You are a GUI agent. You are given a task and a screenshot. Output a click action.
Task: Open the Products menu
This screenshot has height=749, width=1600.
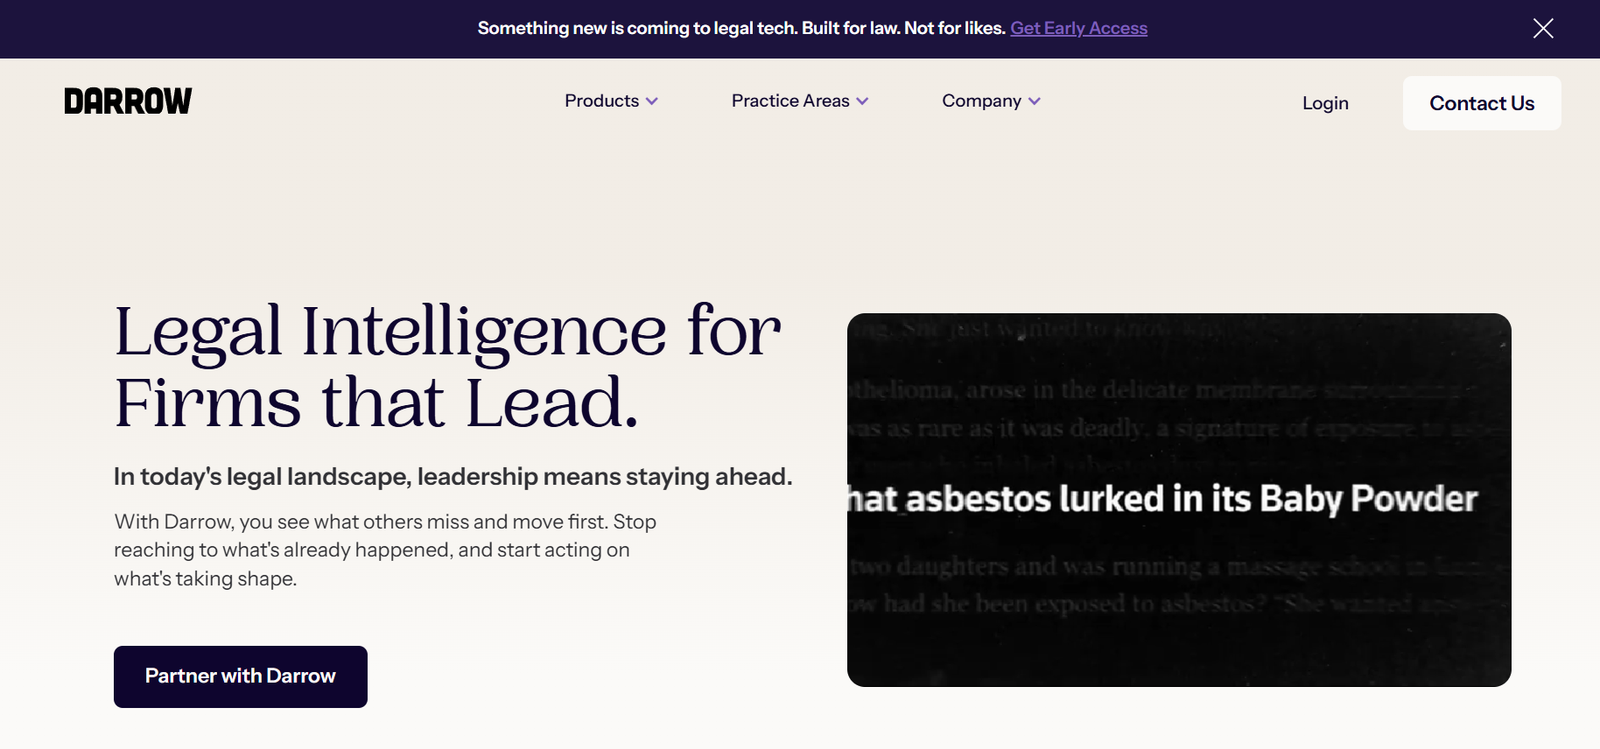tap(602, 101)
